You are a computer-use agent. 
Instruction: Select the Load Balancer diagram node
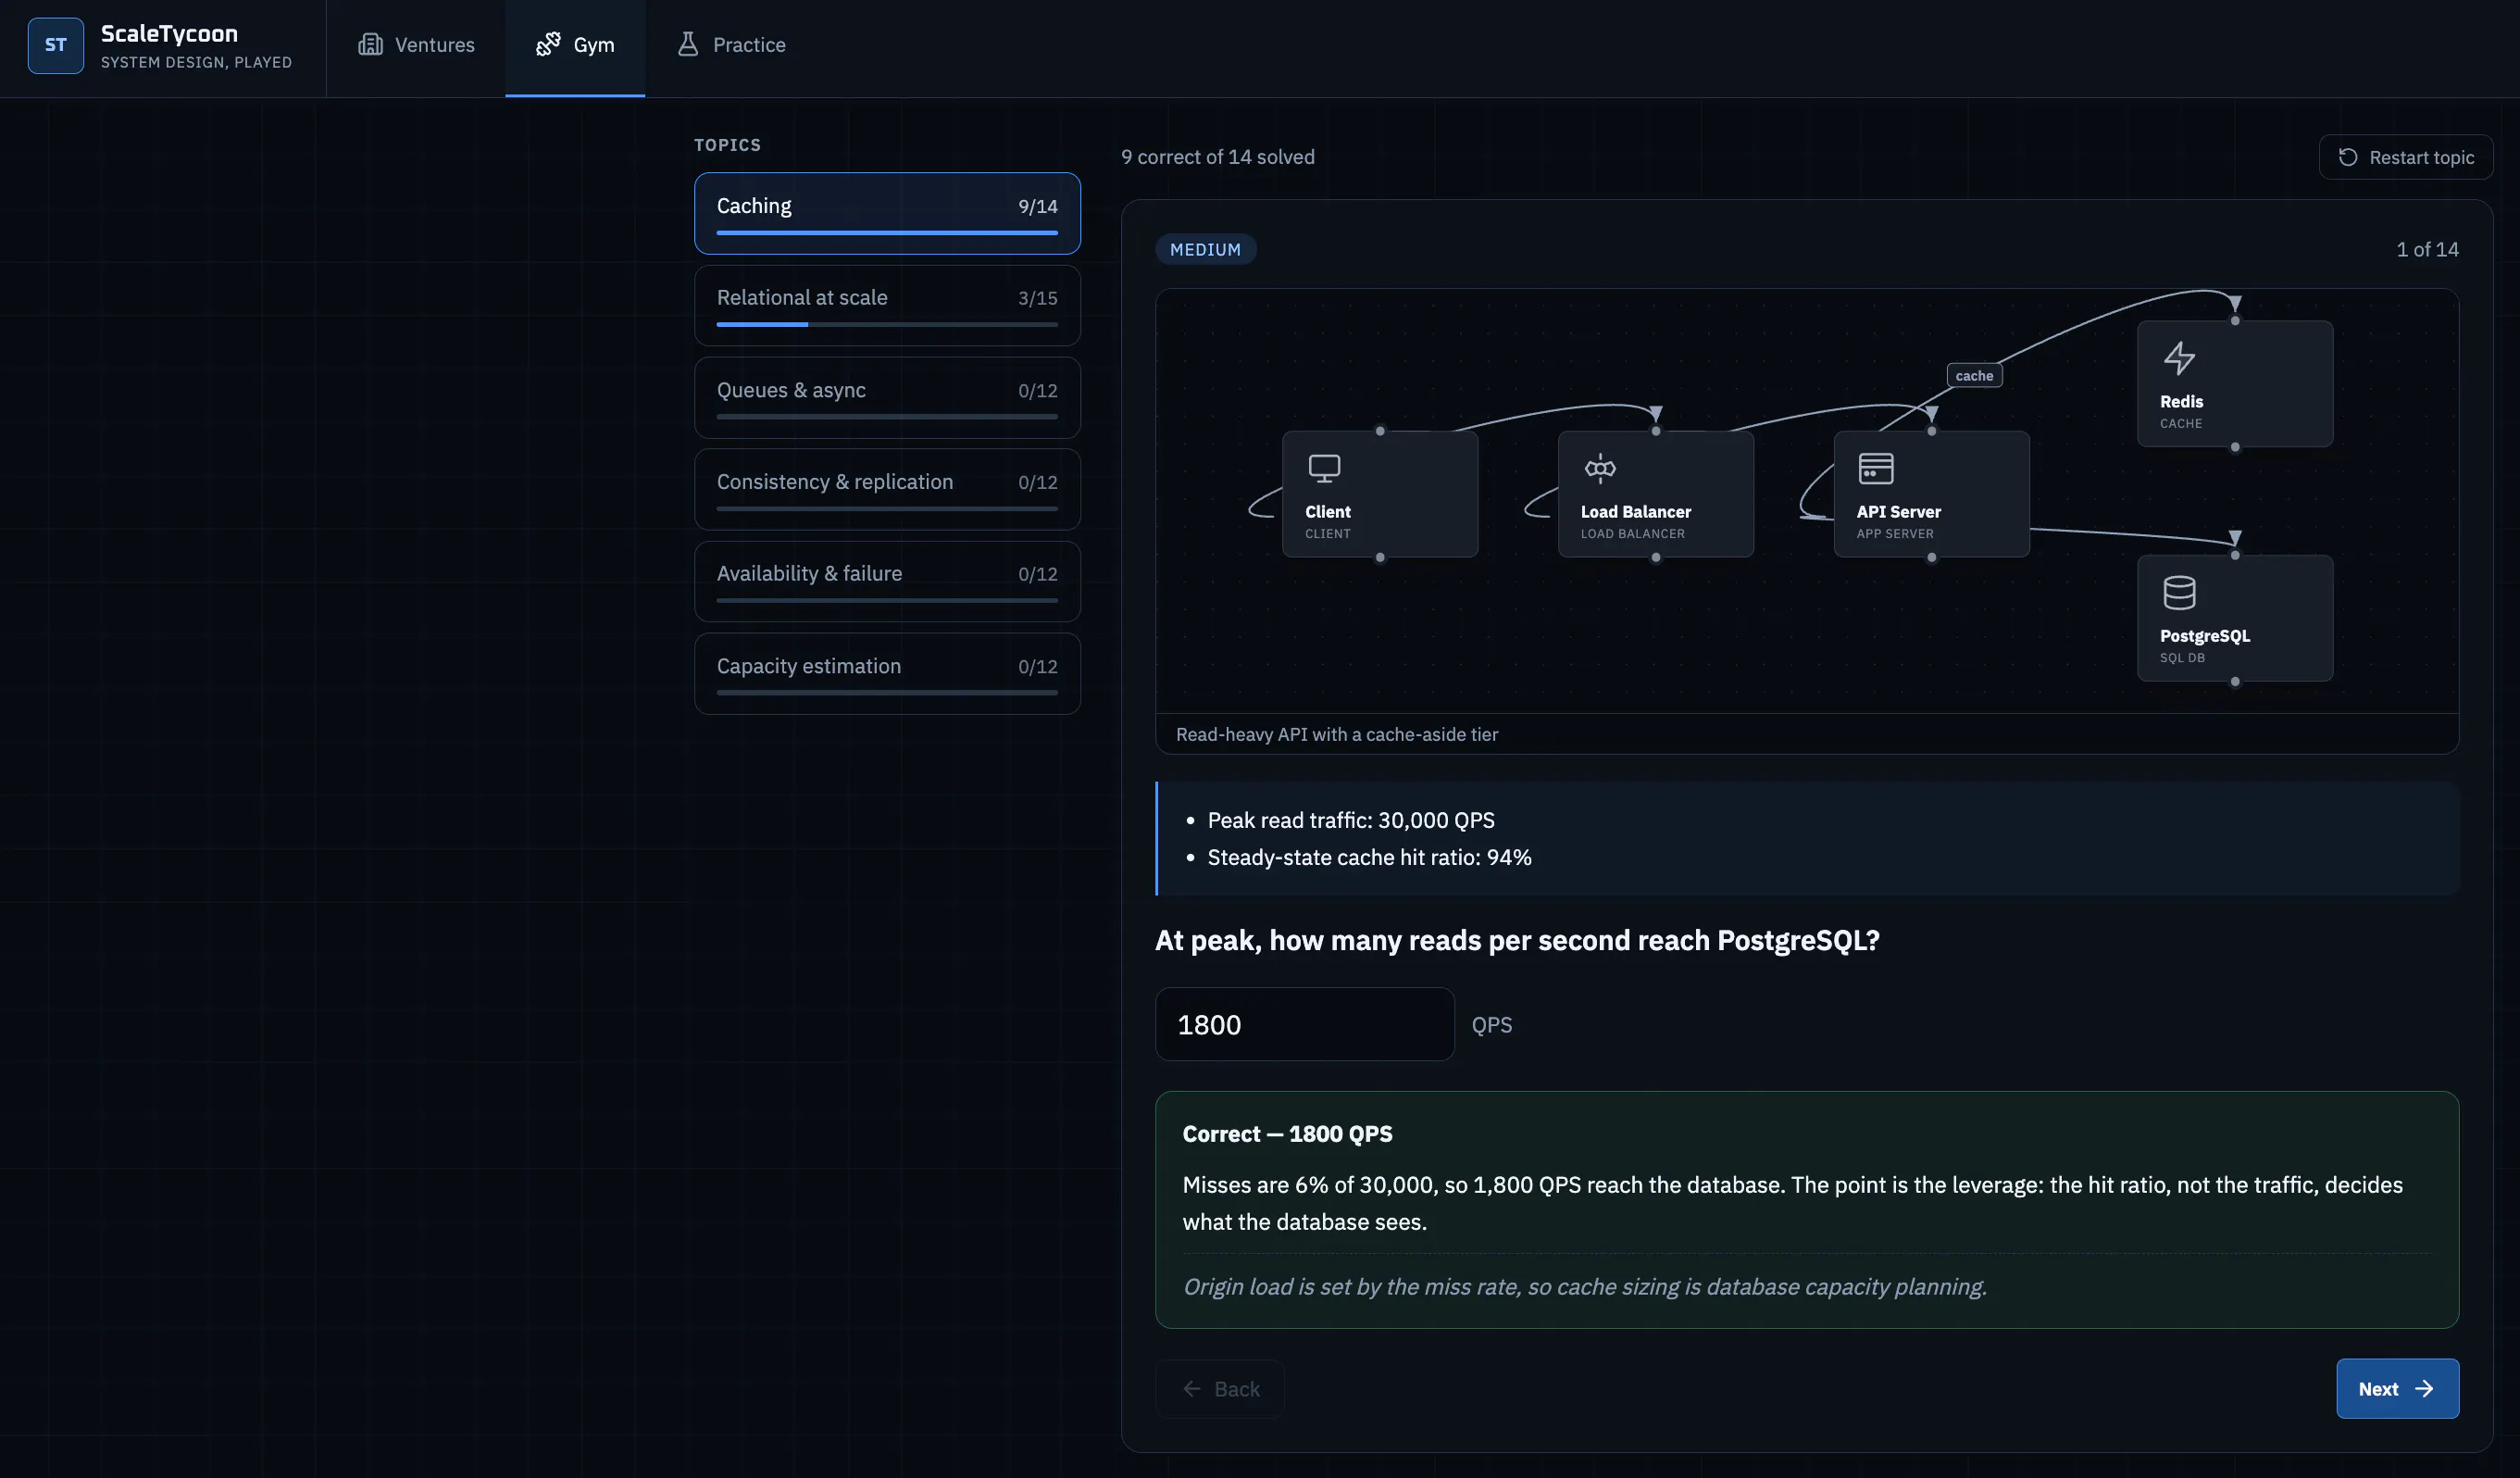[1656, 494]
